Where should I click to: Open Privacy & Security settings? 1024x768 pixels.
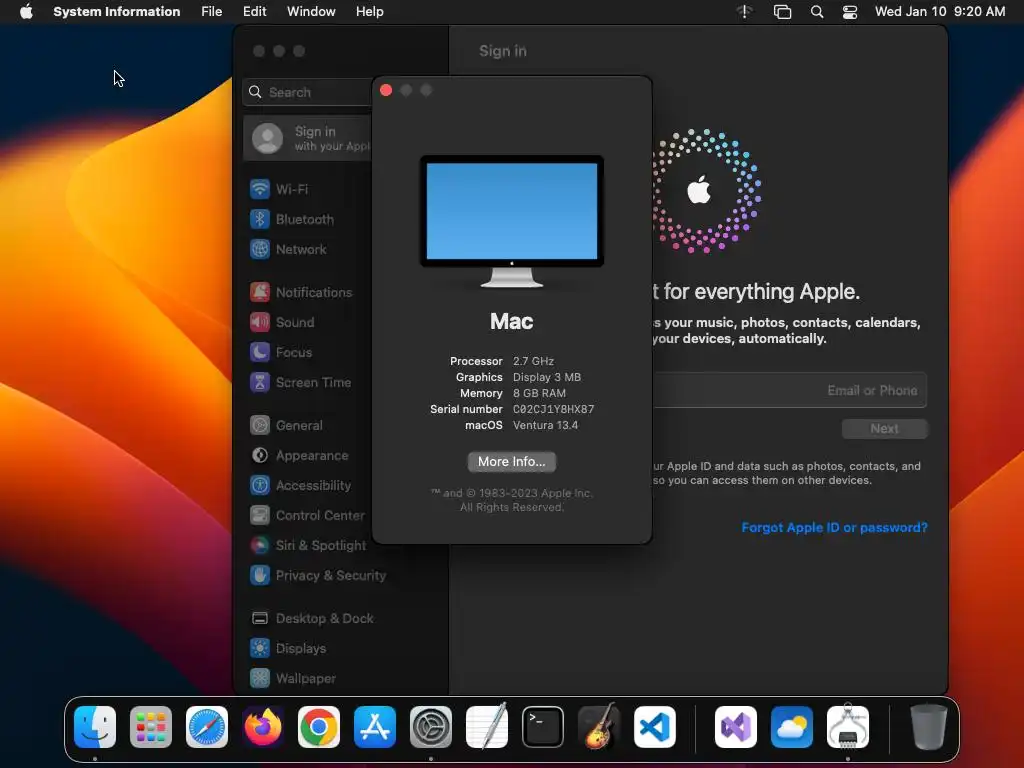click(317, 576)
